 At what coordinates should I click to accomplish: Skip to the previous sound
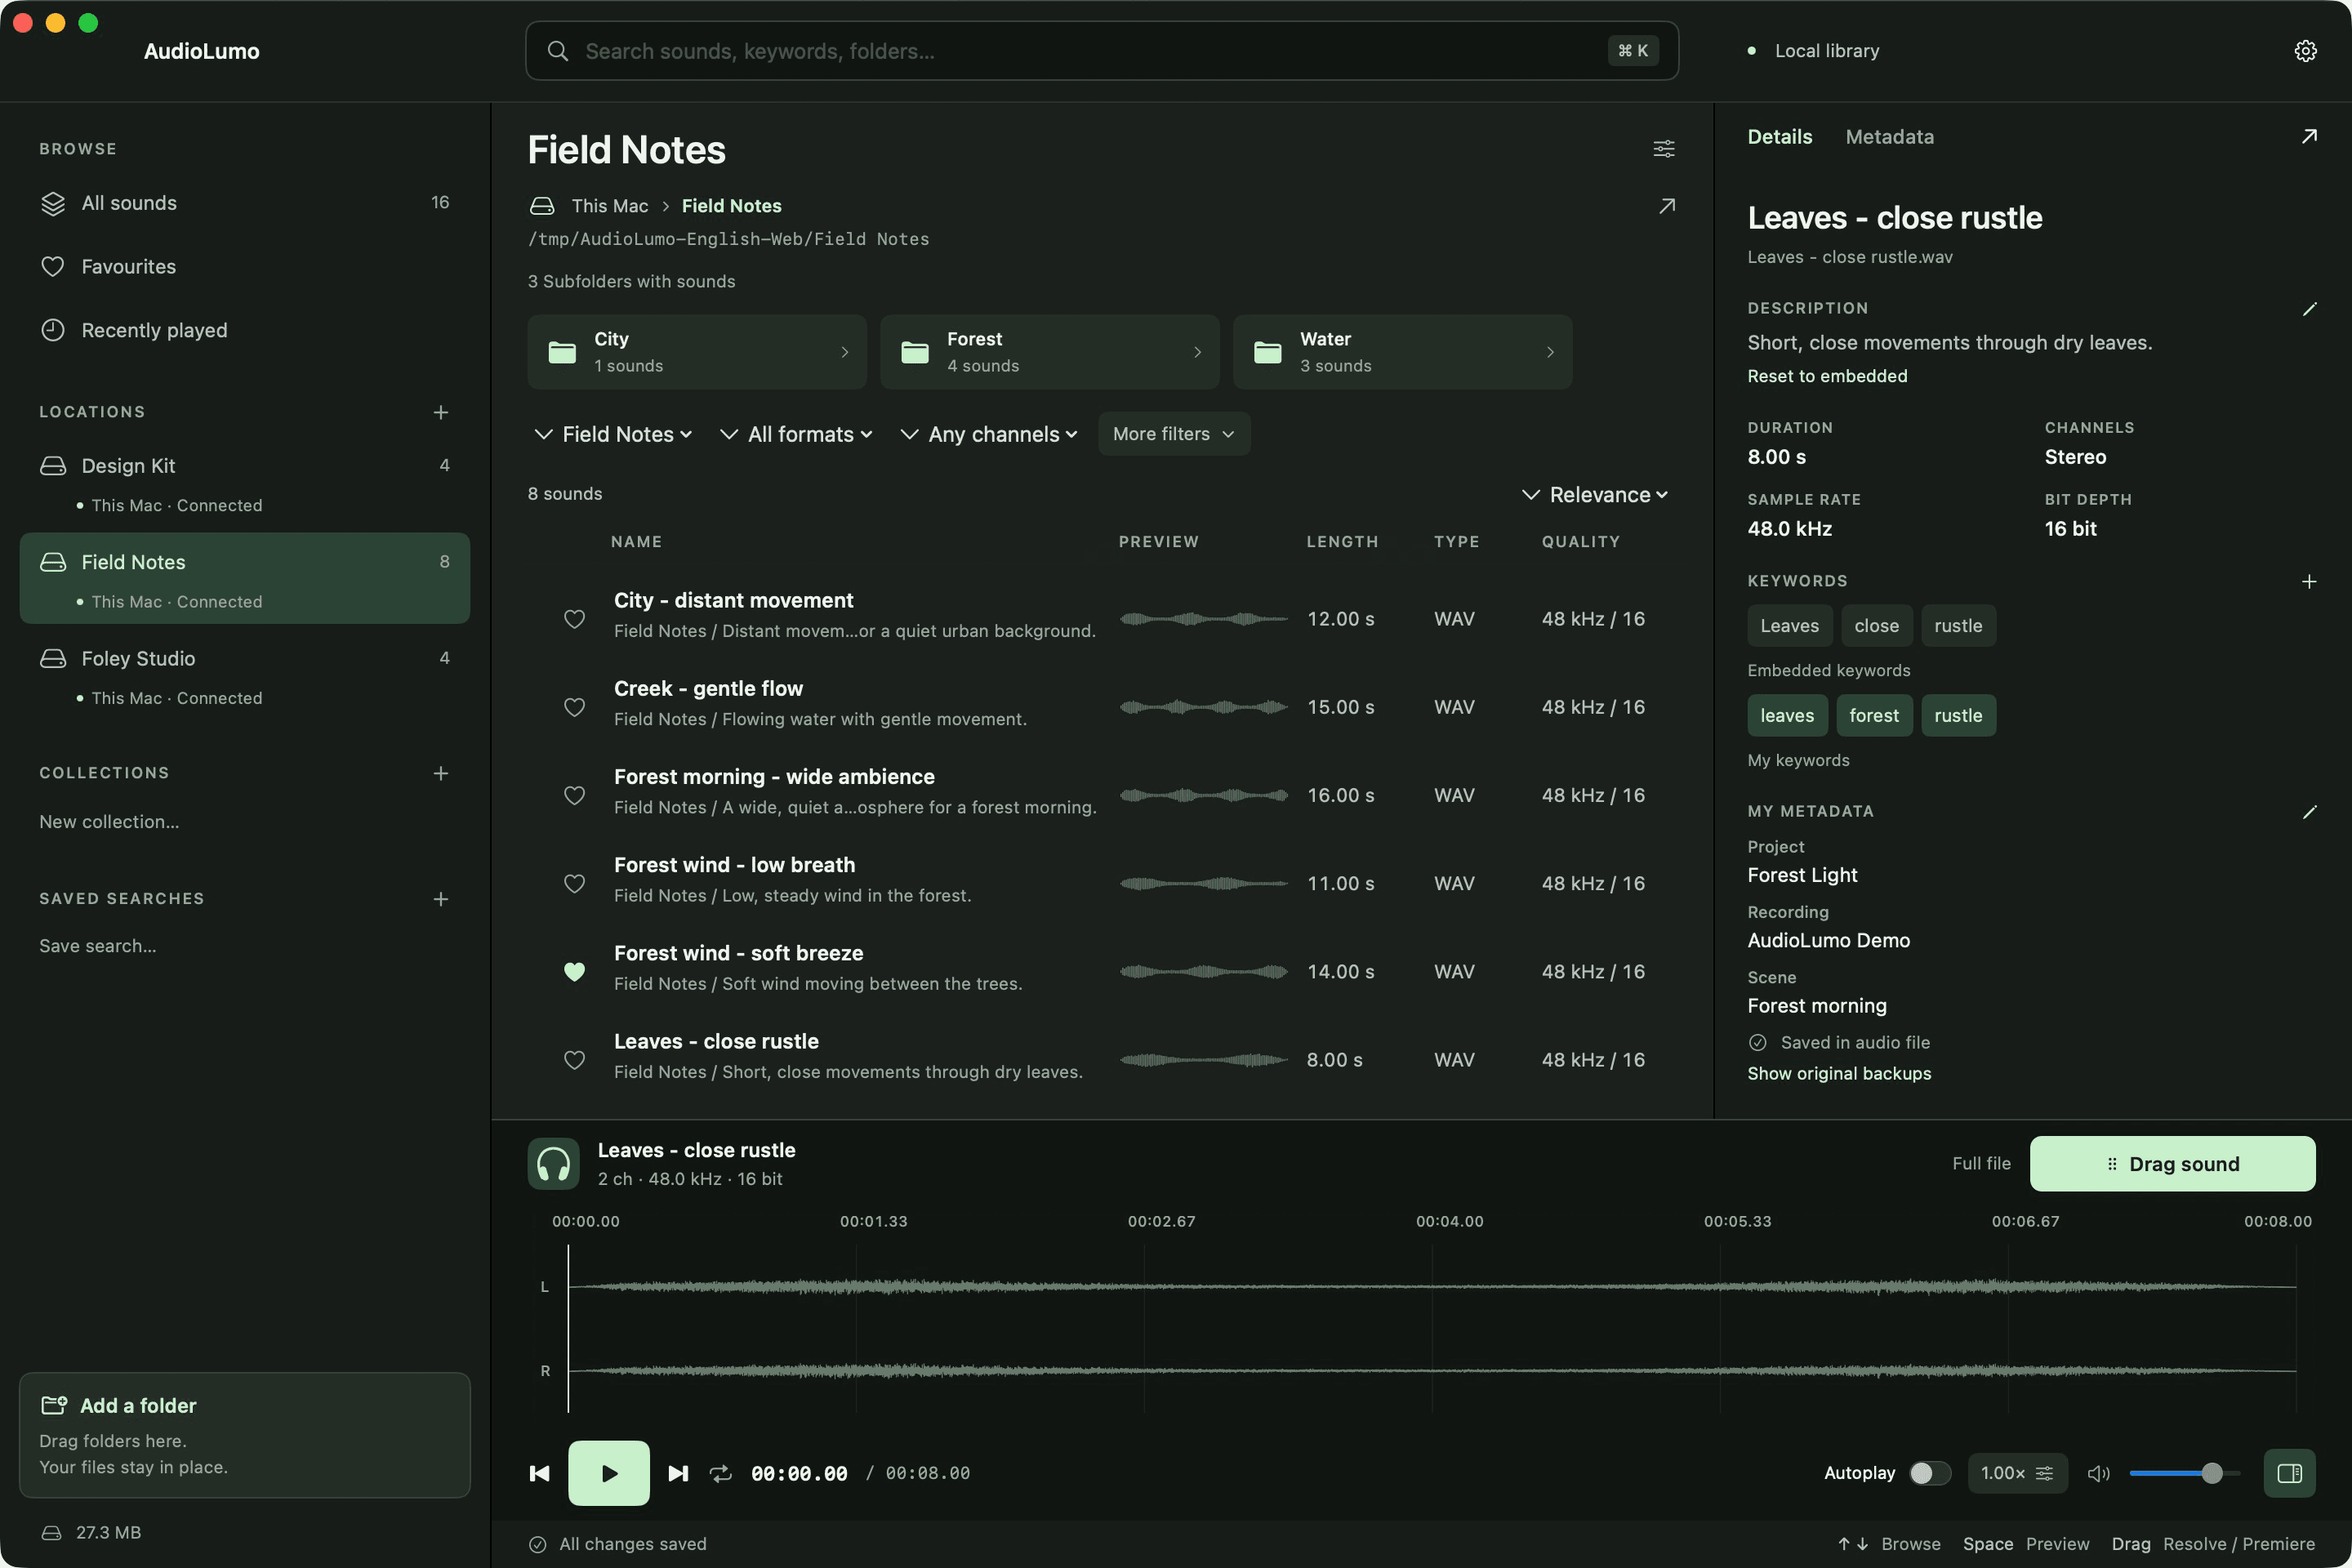click(x=539, y=1473)
